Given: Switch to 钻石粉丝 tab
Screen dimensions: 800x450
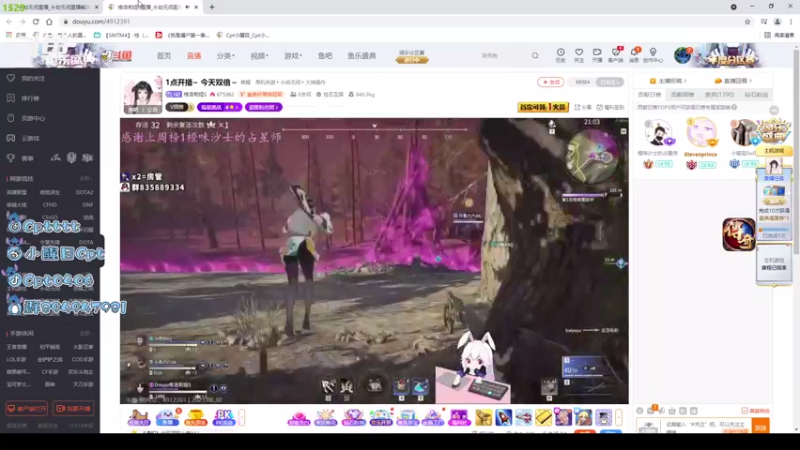Looking at the screenshot, I should (x=756, y=94).
